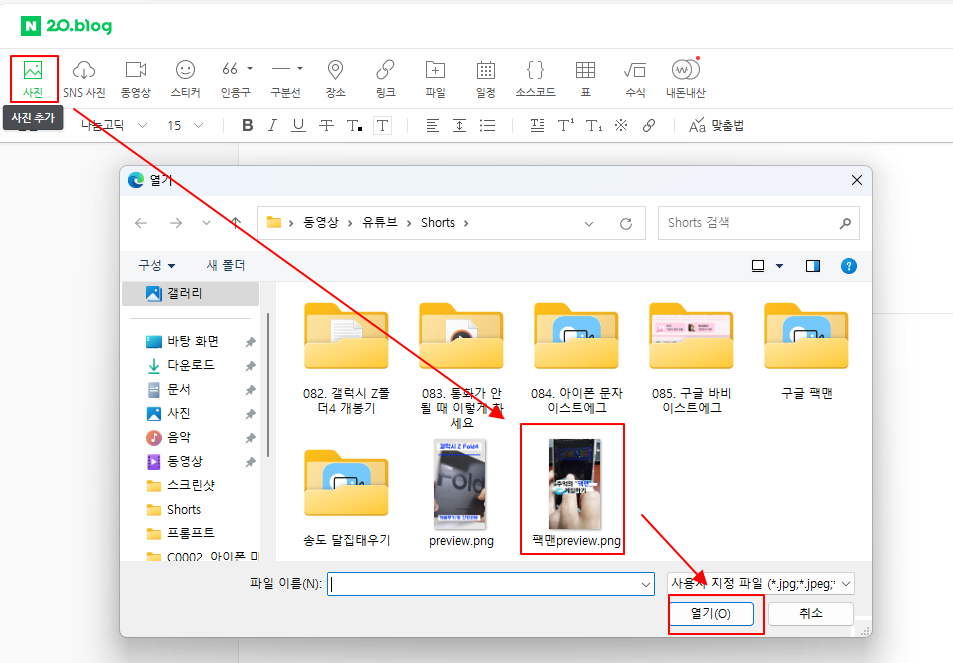Screen dimensions: 953x663
Task: Toggle Italic text formatting
Action: 272,125
